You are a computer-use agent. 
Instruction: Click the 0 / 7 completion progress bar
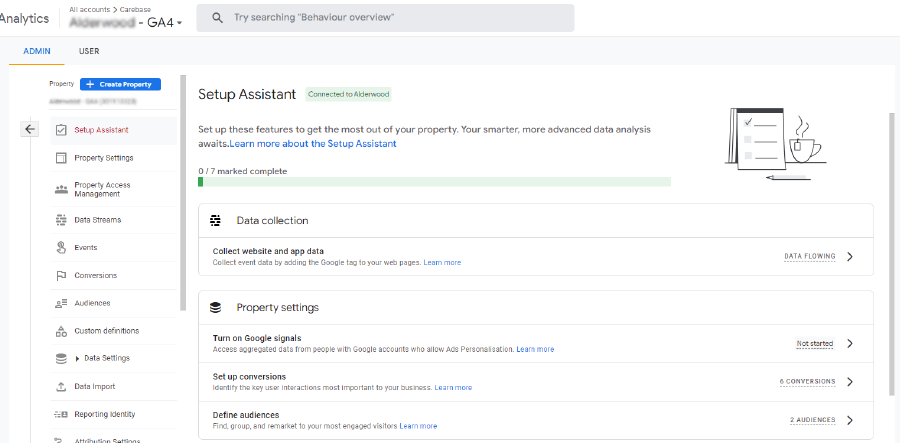pyautogui.click(x=435, y=182)
